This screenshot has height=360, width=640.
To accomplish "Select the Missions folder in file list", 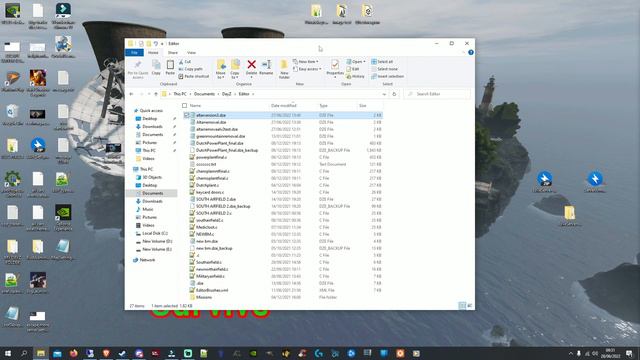I will (x=204, y=297).
